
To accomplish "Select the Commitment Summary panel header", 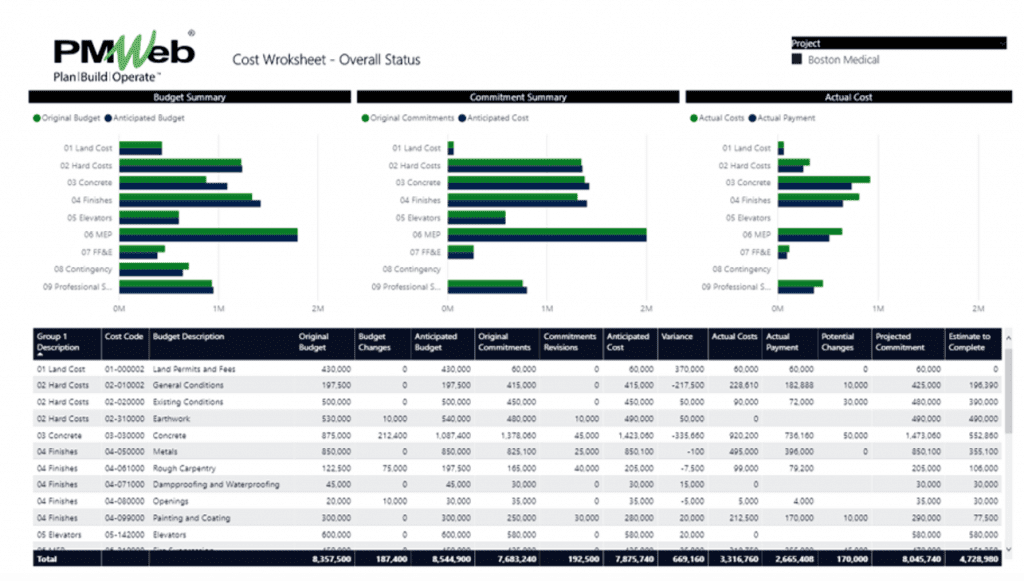I will pos(520,97).
